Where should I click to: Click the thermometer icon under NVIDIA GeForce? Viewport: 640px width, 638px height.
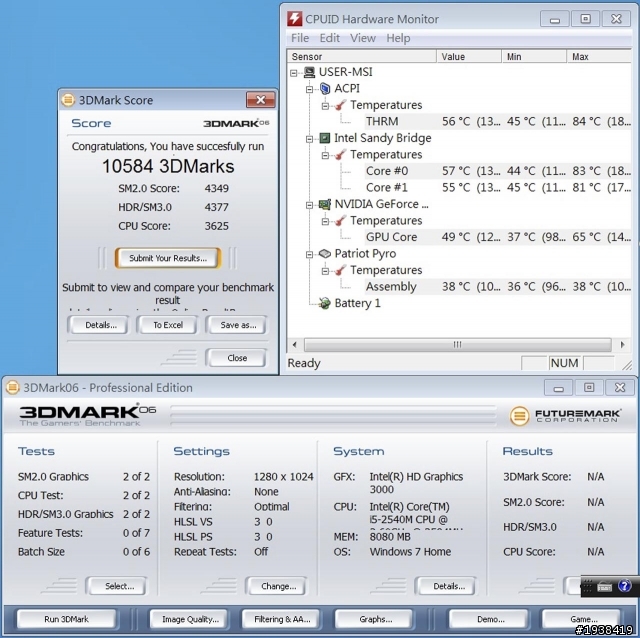click(340, 221)
